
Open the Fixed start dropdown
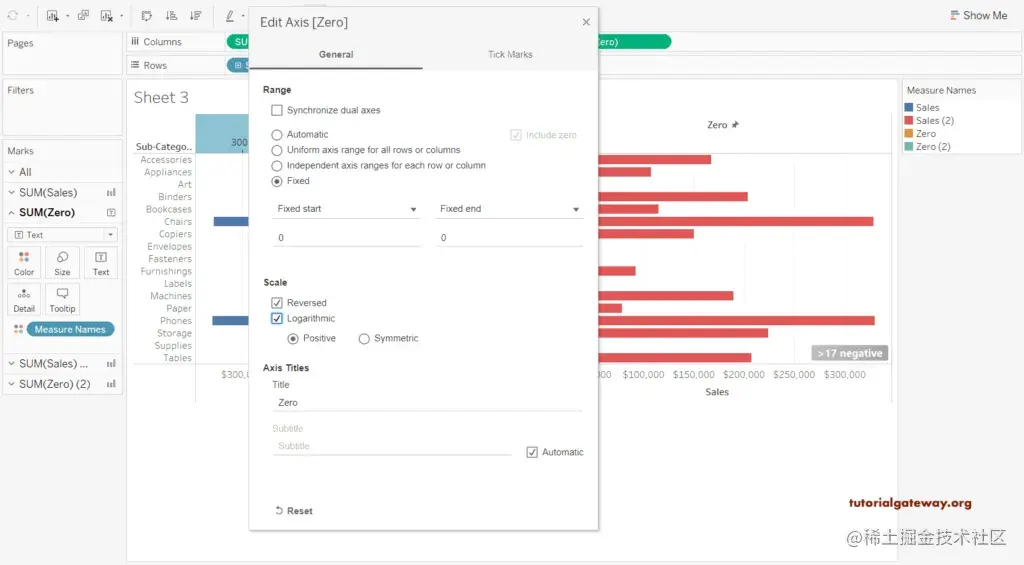(x=347, y=209)
